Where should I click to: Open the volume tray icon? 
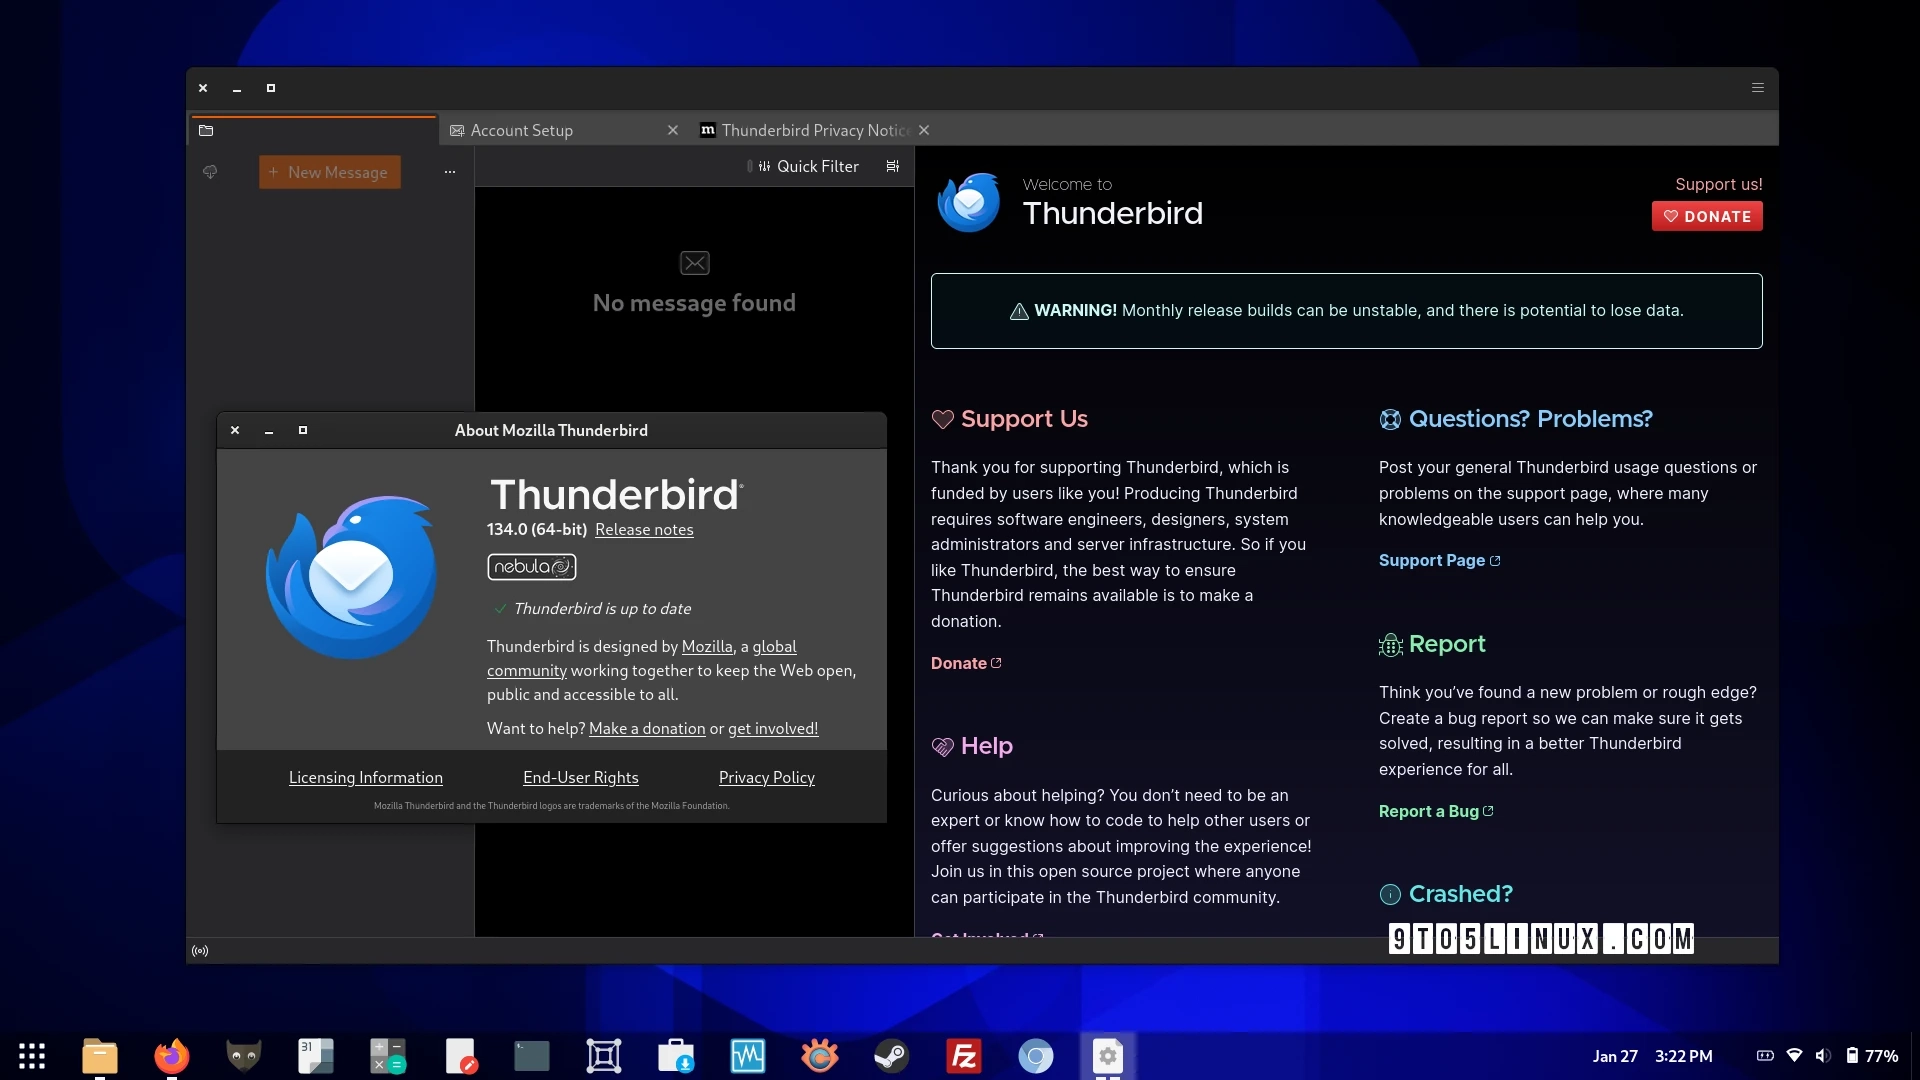(1823, 1056)
